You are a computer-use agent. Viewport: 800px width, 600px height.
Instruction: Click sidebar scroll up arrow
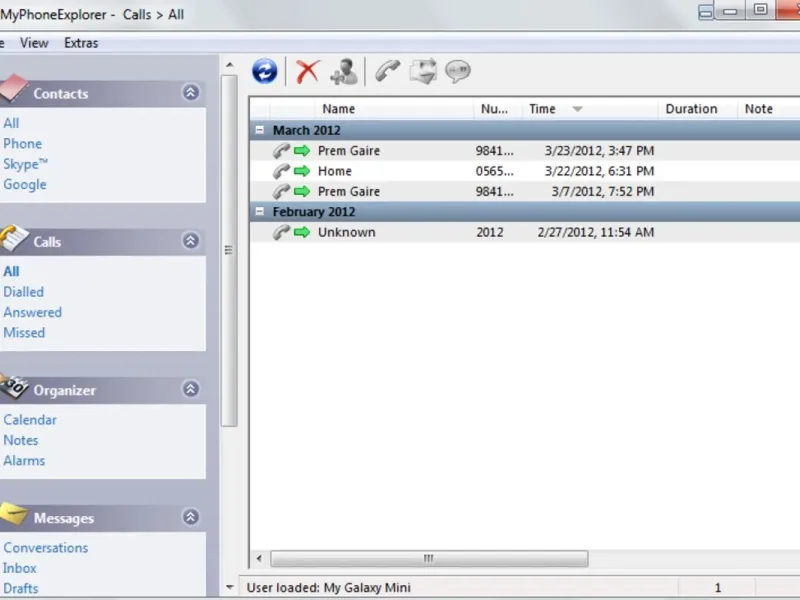point(230,65)
